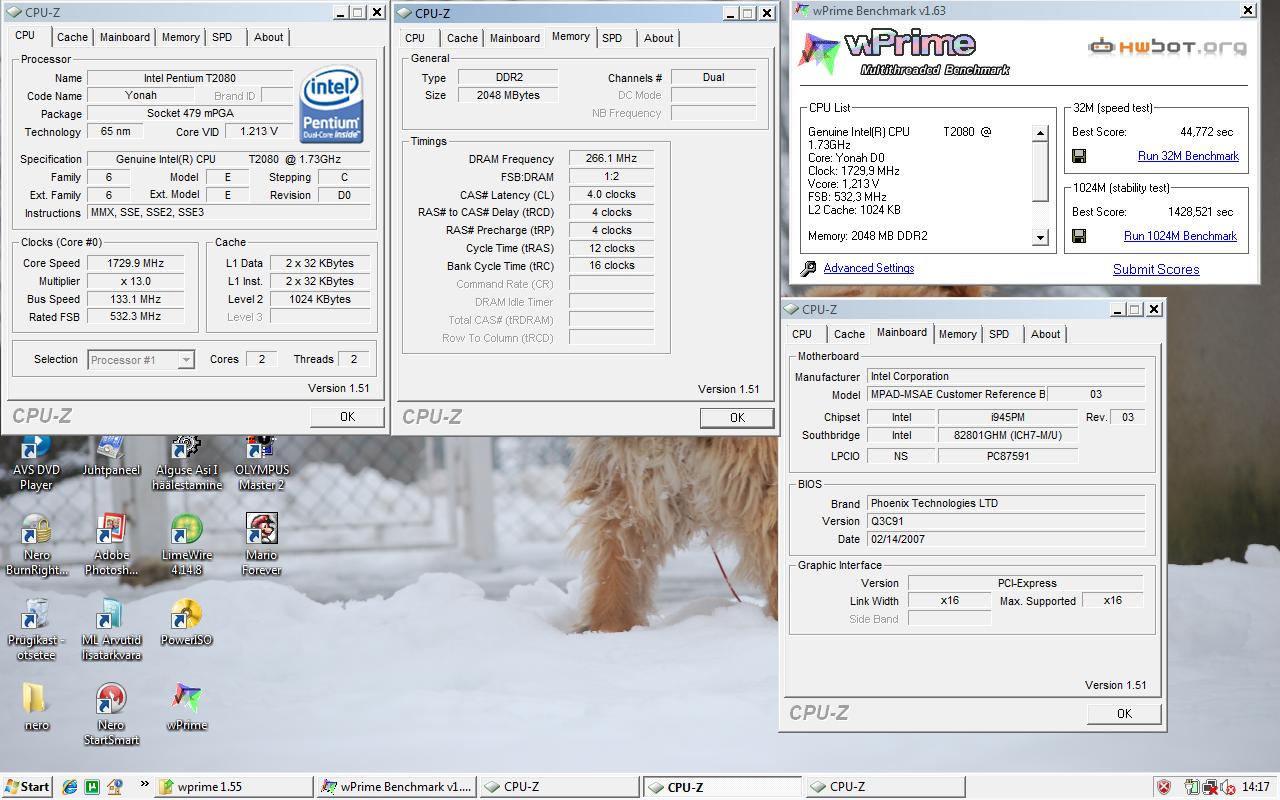Switch to the Cache tab in the CPU window
The width and height of the screenshot is (1280, 800).
72,37
